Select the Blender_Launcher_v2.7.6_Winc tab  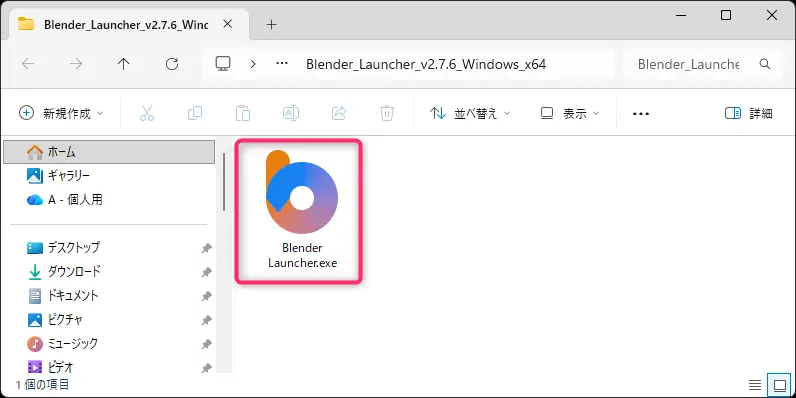126,24
